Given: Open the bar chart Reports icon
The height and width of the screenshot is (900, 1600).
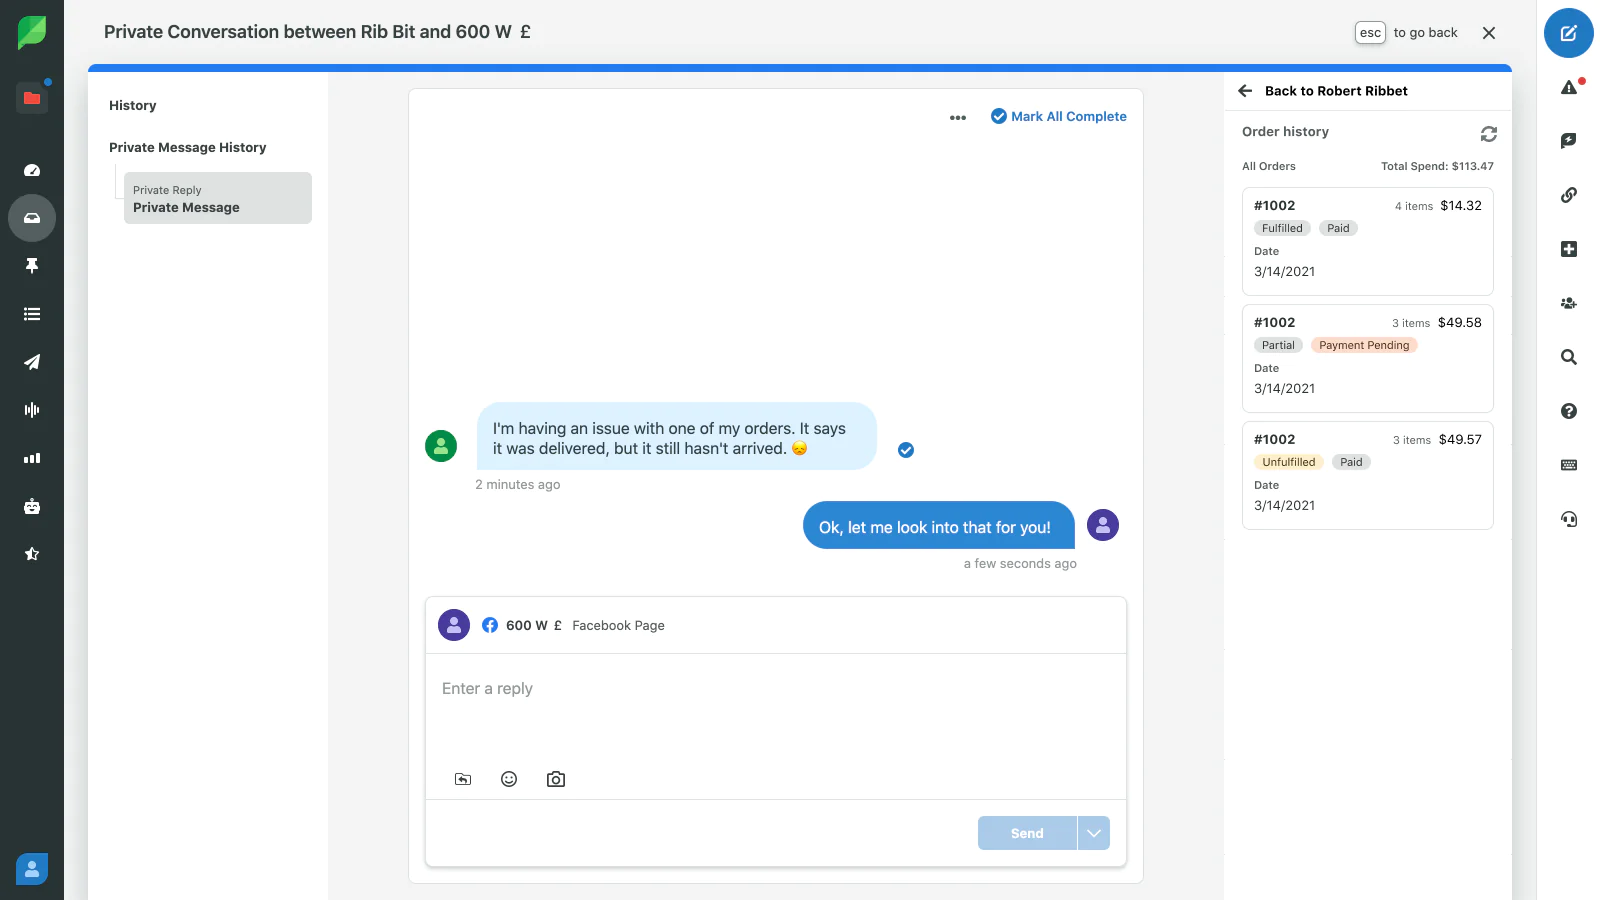Looking at the screenshot, I should click(x=32, y=458).
